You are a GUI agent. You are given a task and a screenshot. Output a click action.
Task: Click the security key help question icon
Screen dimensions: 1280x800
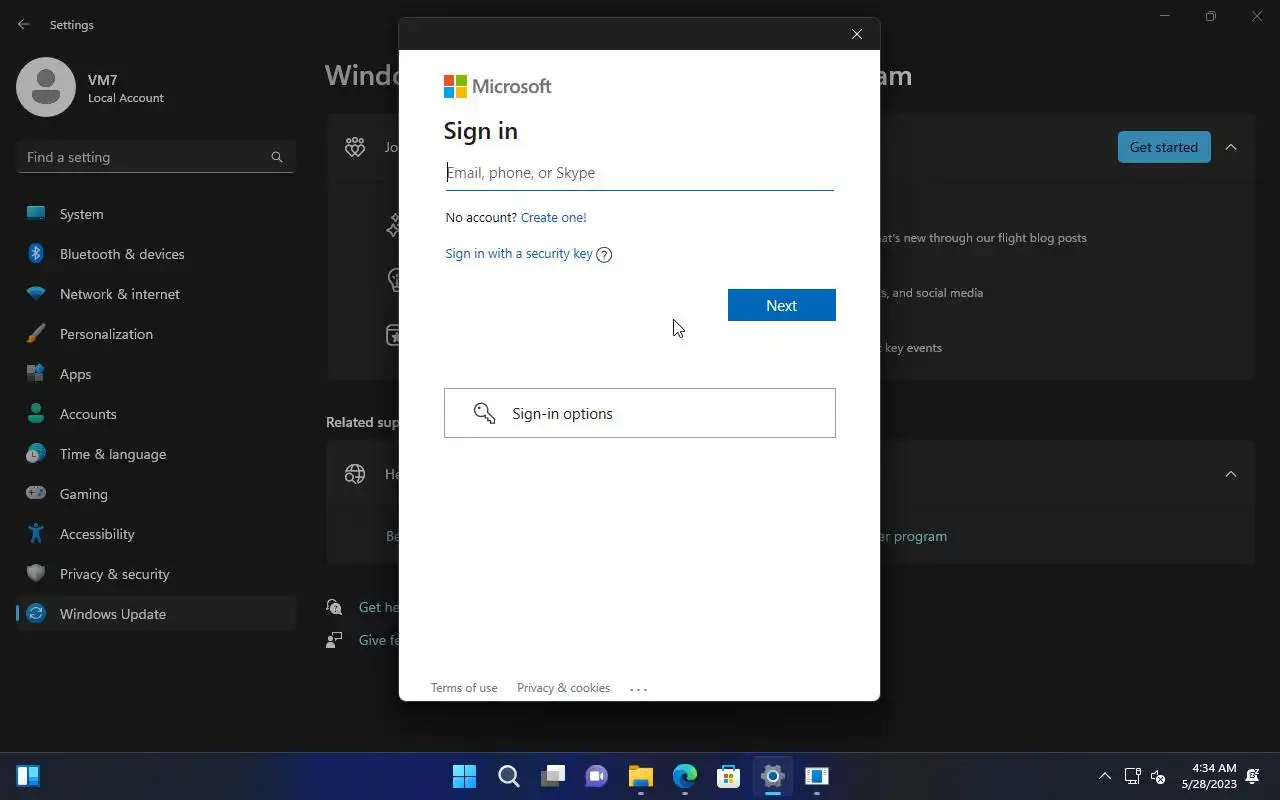pos(604,254)
